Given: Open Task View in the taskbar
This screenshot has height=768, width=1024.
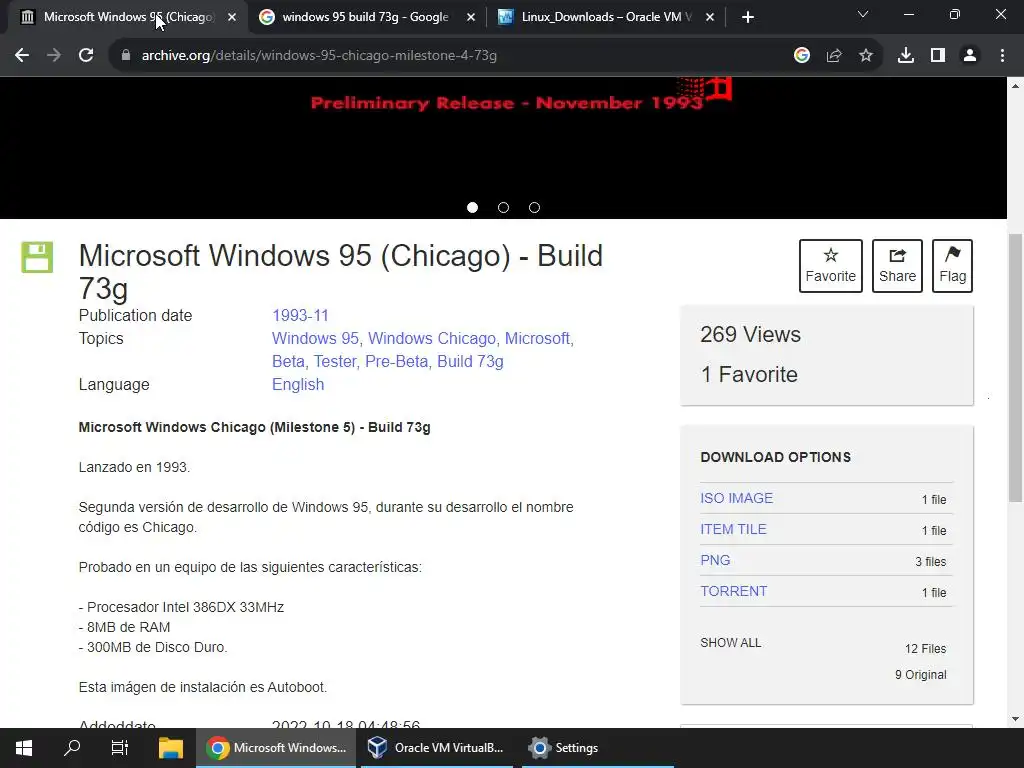Looking at the screenshot, I should coord(120,748).
